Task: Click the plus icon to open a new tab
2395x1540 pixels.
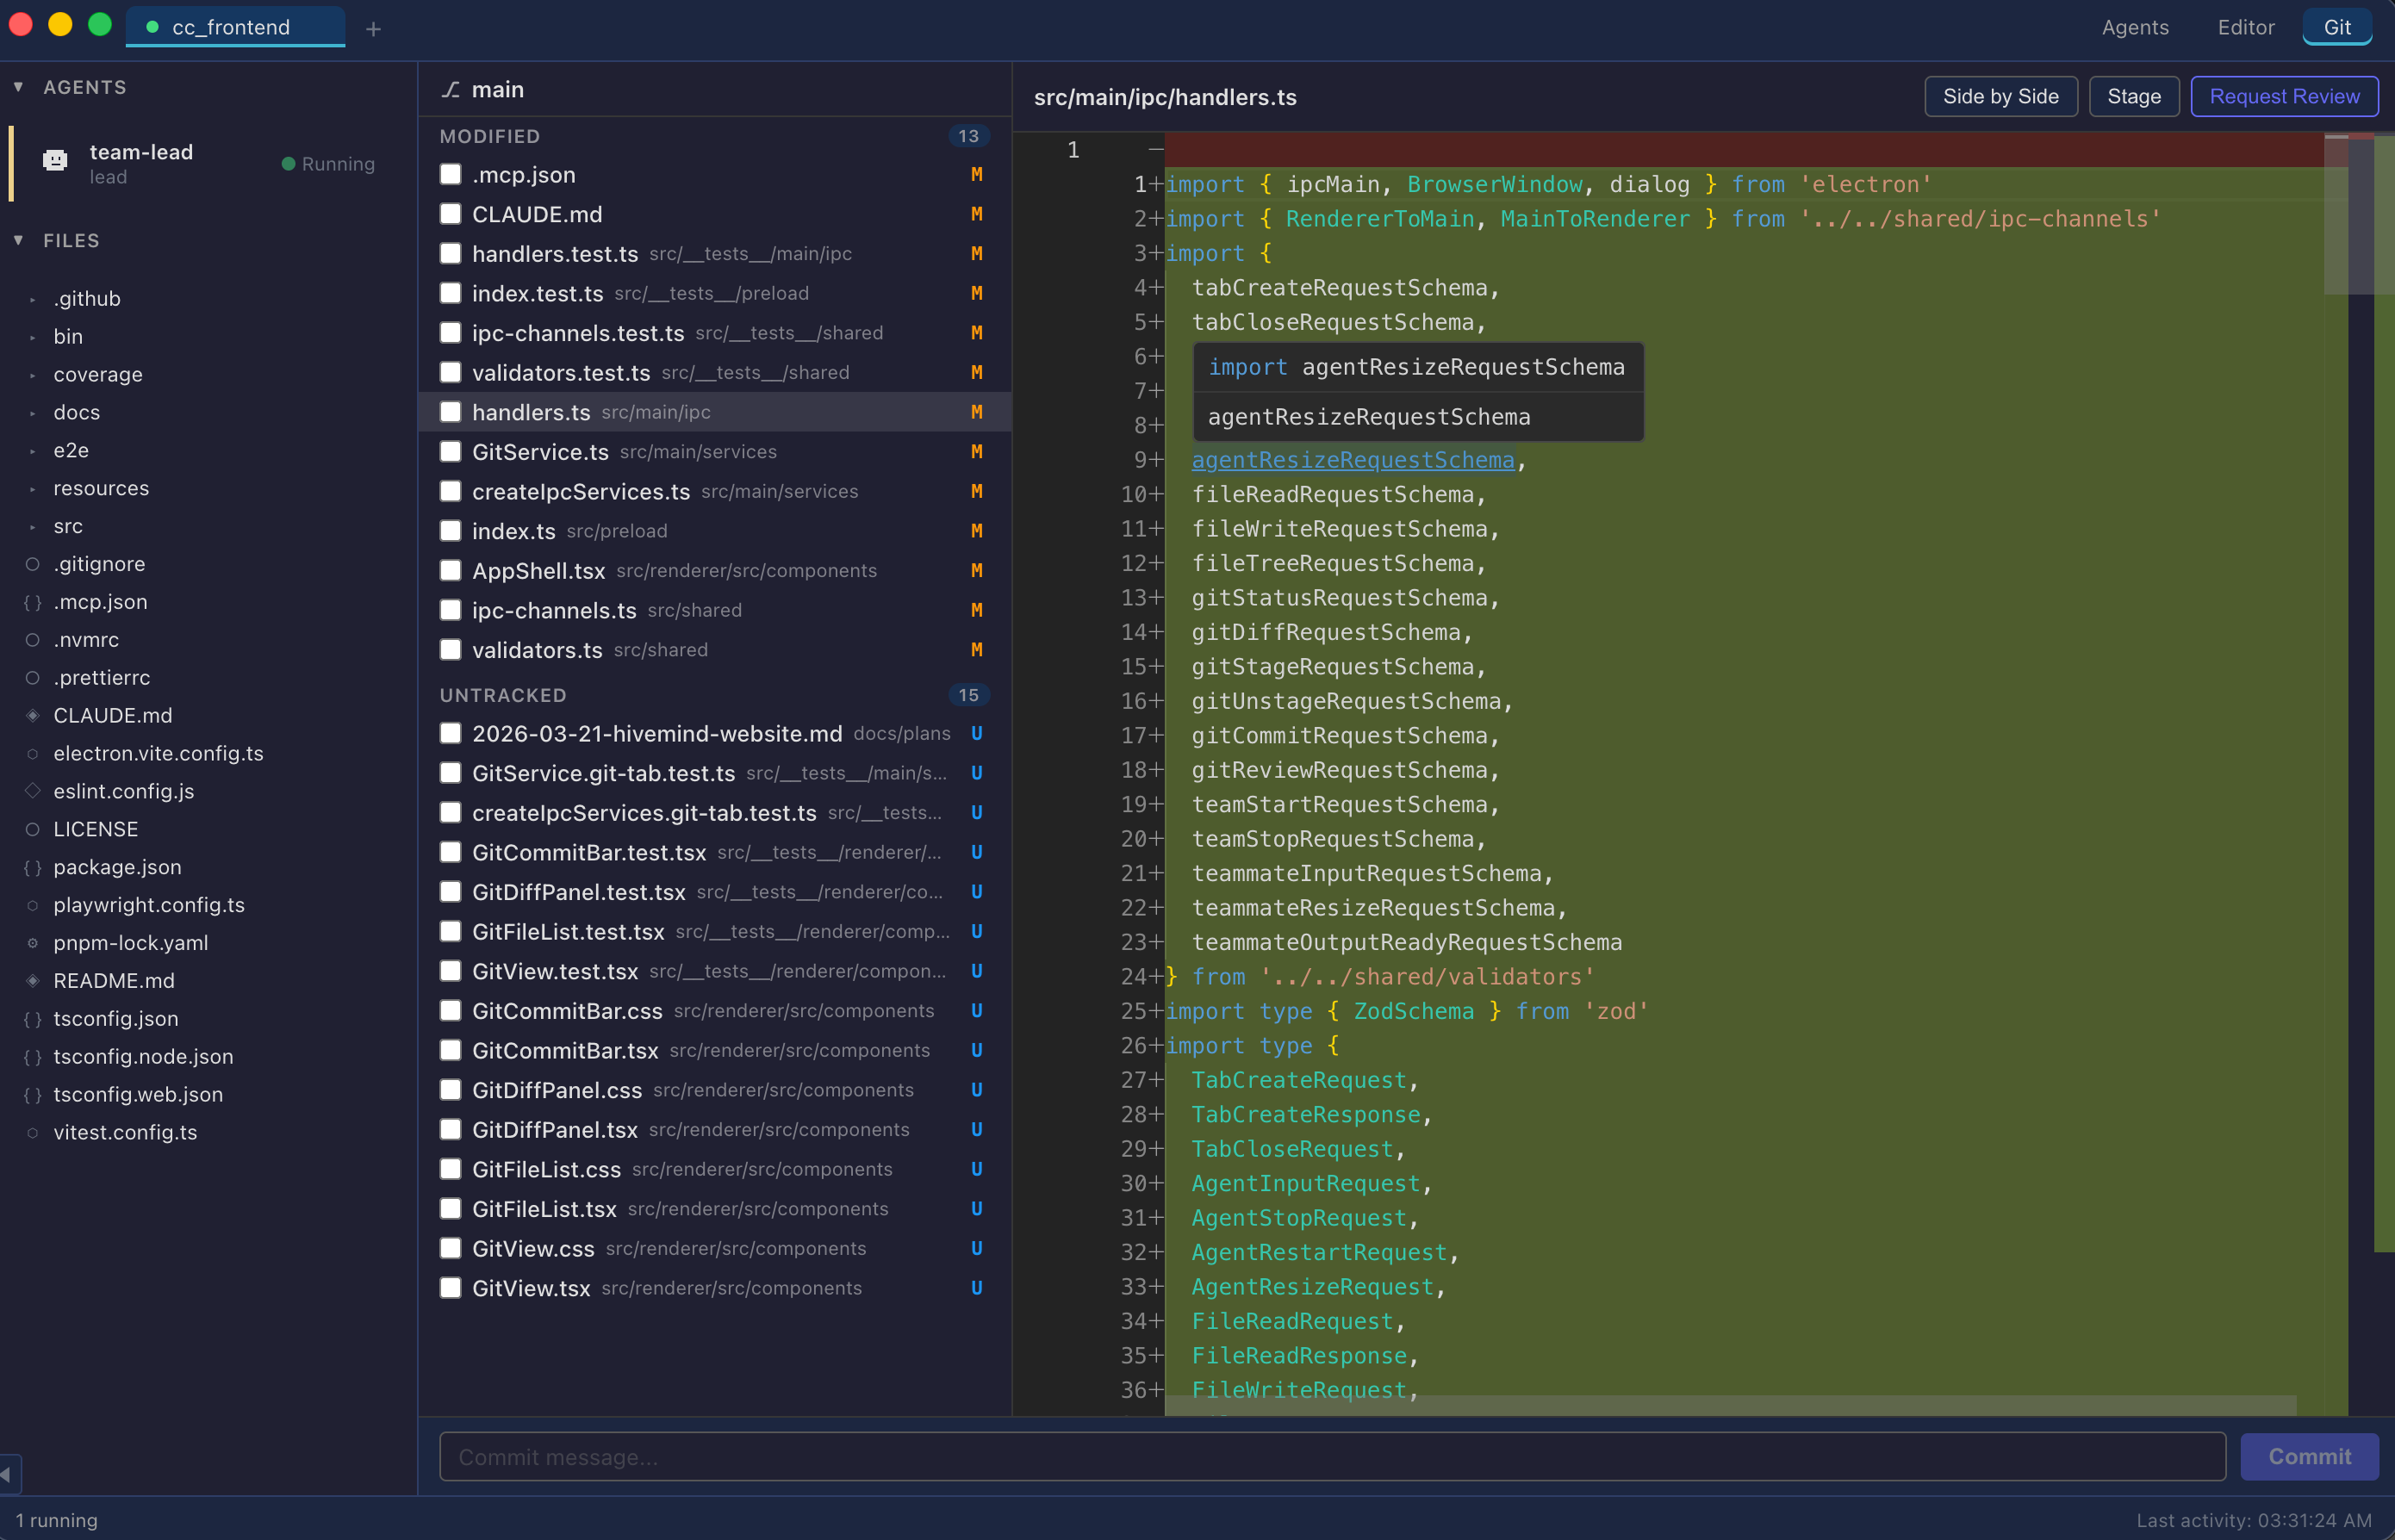Action: [375, 28]
